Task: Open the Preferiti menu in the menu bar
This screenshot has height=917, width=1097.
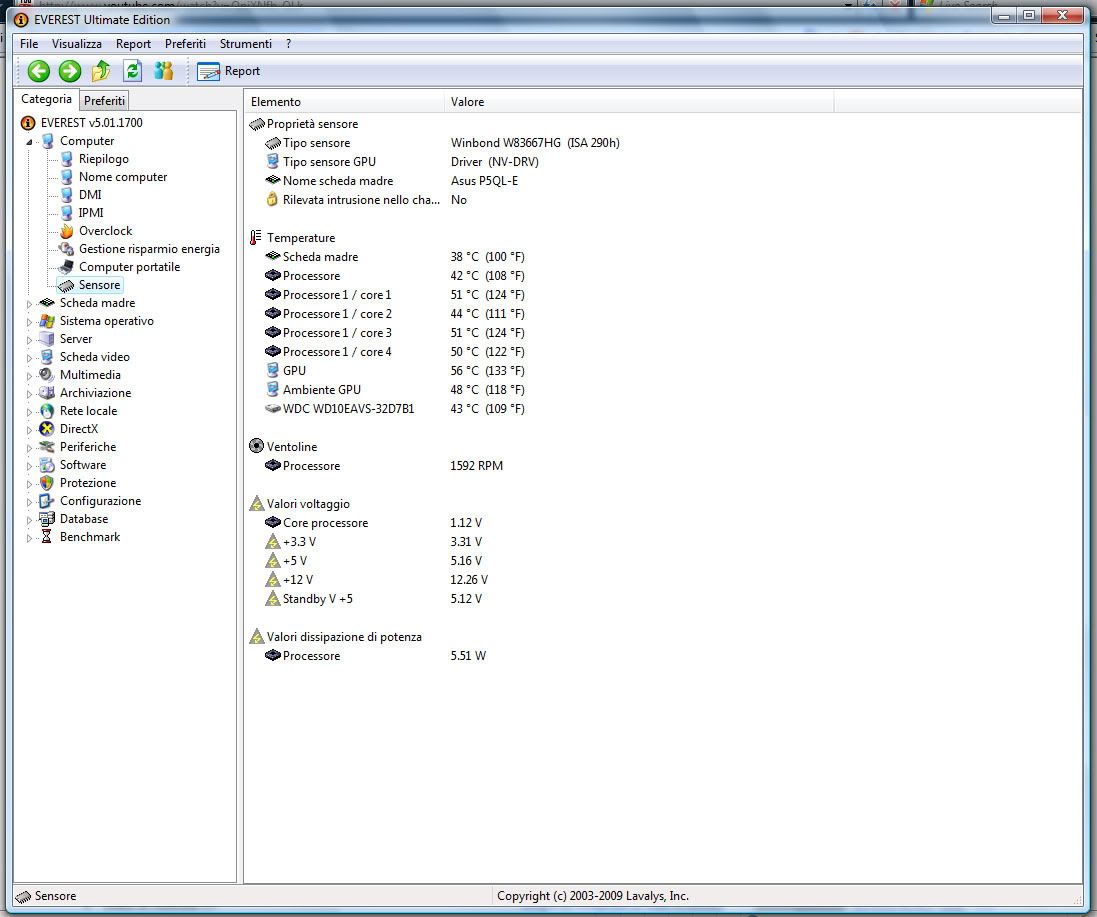Action: coord(185,43)
